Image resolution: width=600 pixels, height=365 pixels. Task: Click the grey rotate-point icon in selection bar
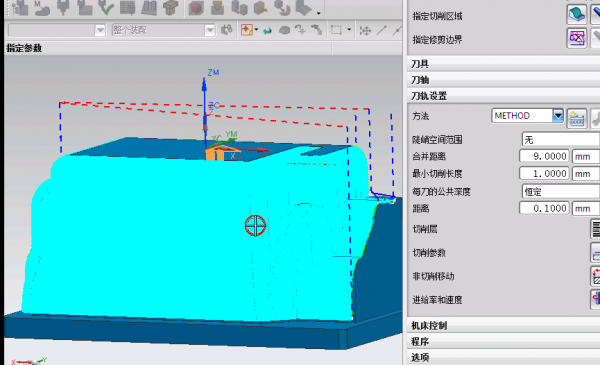pyautogui.click(x=300, y=30)
